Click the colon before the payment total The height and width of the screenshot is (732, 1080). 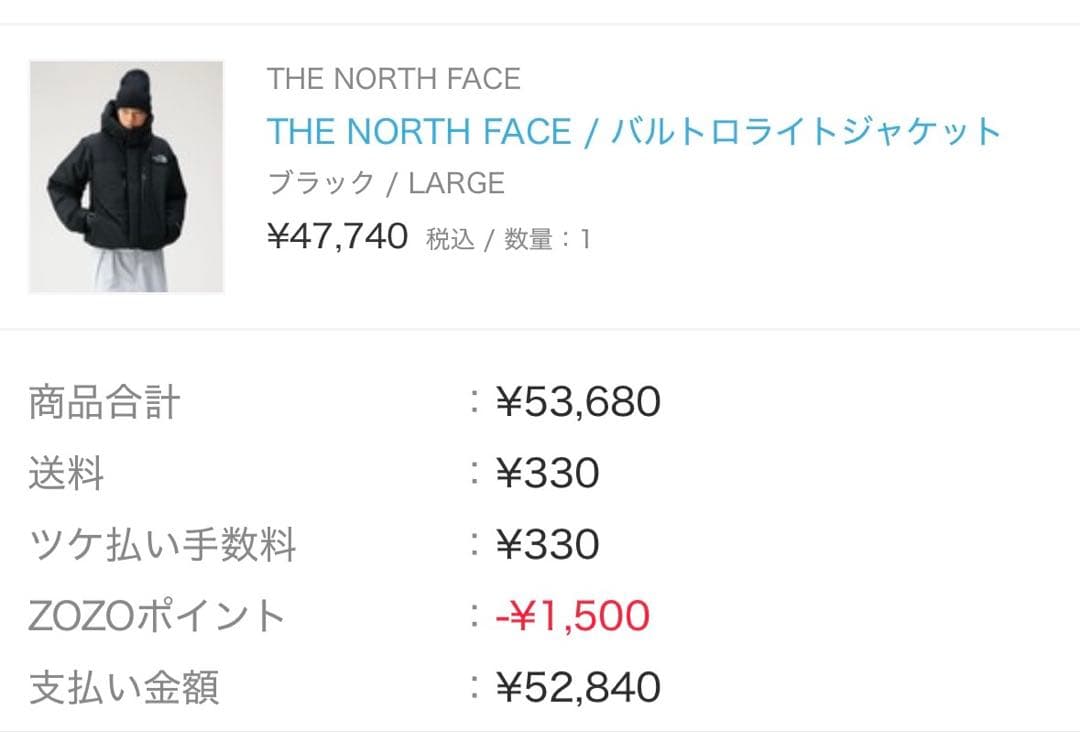pos(476,687)
